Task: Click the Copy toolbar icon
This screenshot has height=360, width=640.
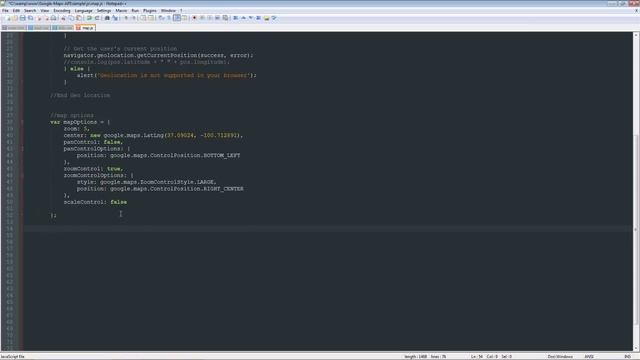Action: [x=71, y=18]
